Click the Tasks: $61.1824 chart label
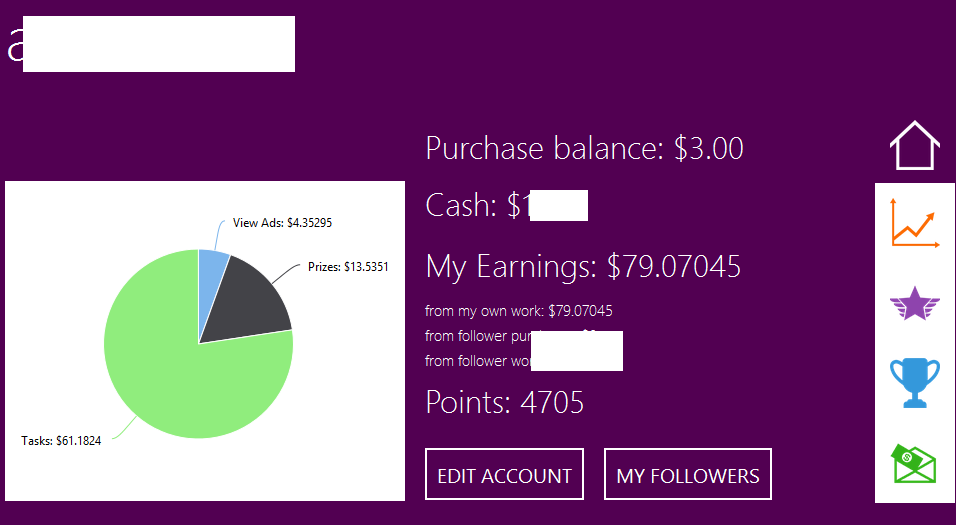Image resolution: width=956 pixels, height=525 pixels. 61,441
